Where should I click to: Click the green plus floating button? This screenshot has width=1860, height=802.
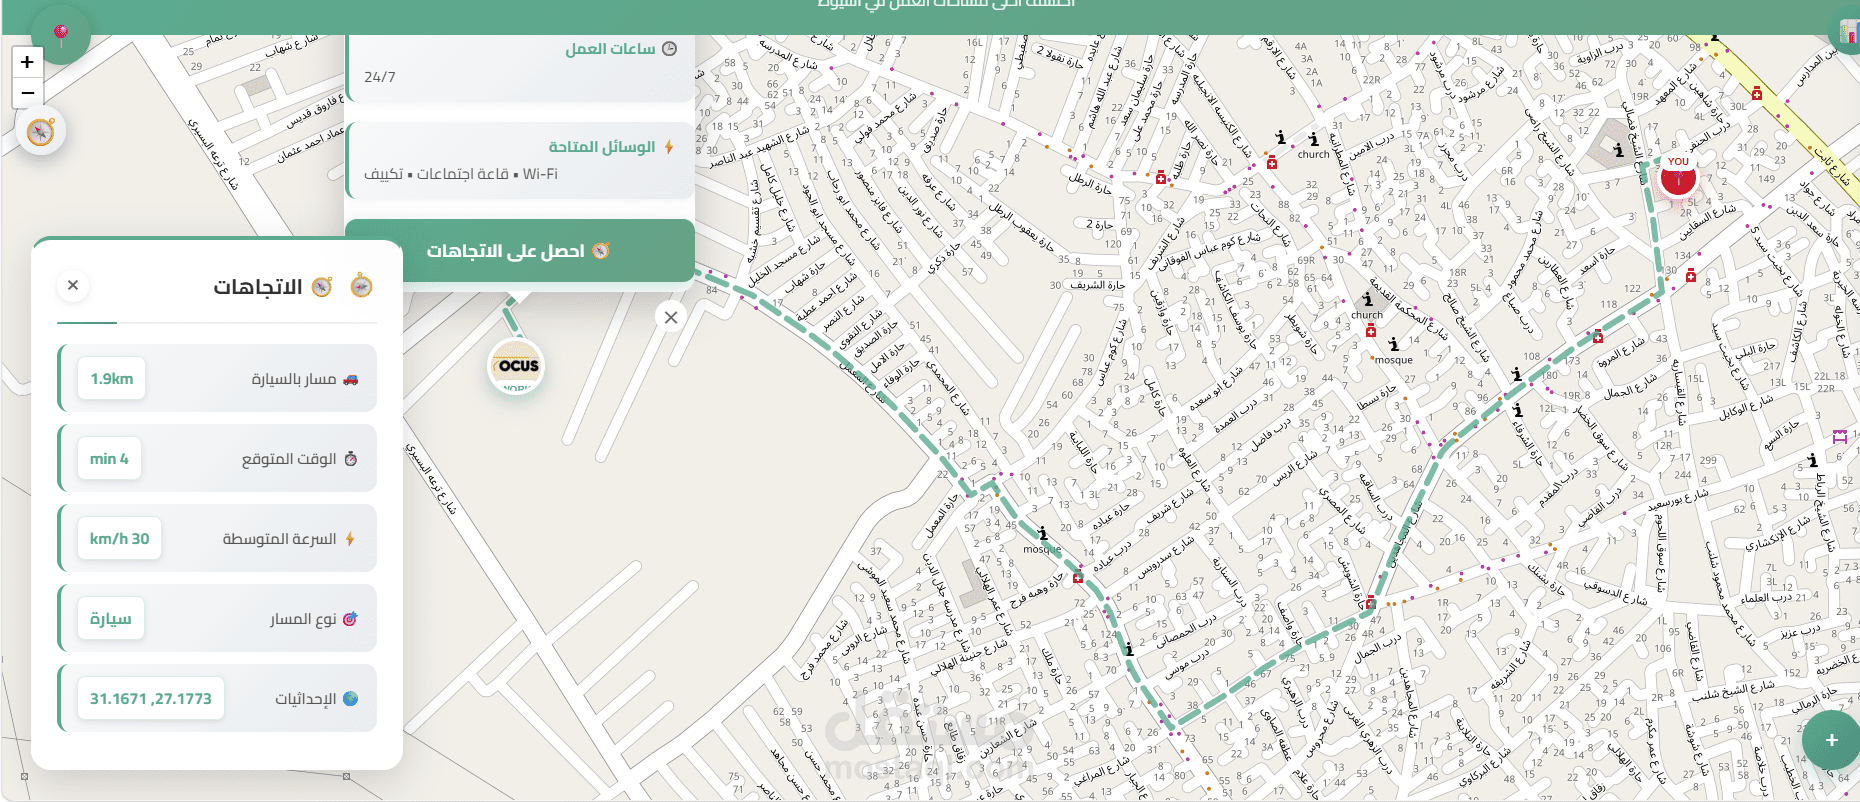[1831, 740]
